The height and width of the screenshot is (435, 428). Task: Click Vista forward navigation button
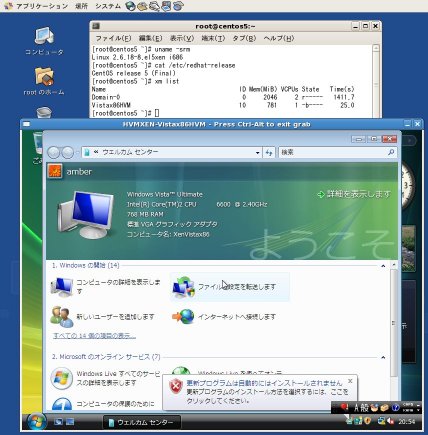pyautogui.click(x=68, y=153)
